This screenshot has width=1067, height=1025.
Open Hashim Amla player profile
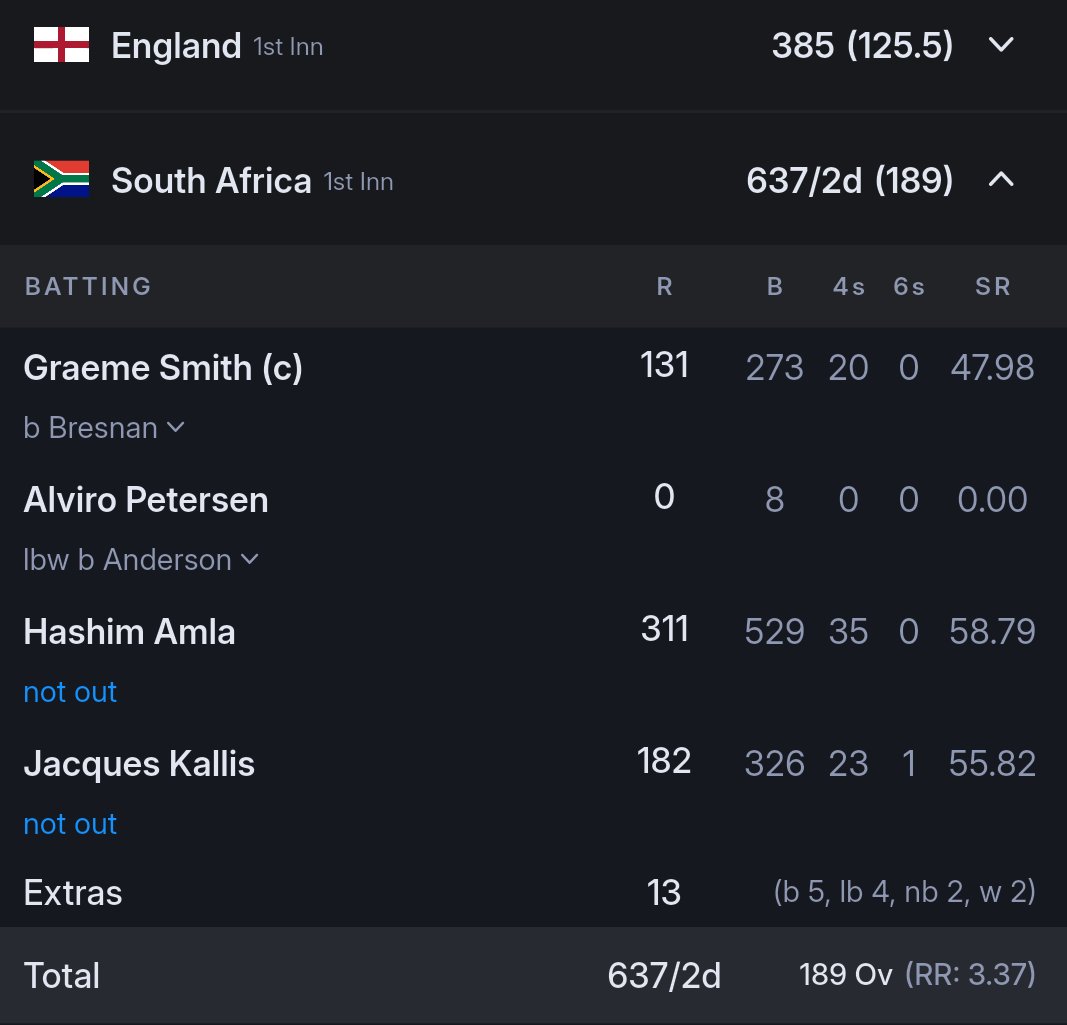[129, 632]
